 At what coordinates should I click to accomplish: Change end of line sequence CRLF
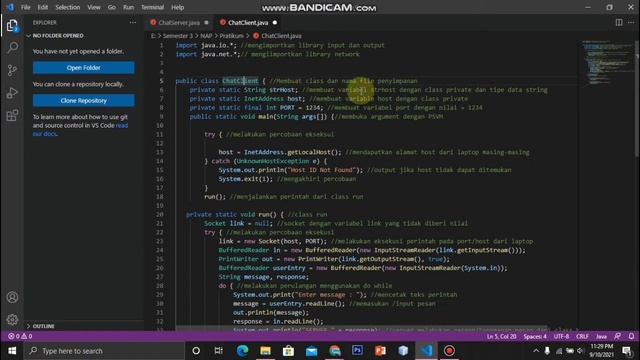click(582, 336)
